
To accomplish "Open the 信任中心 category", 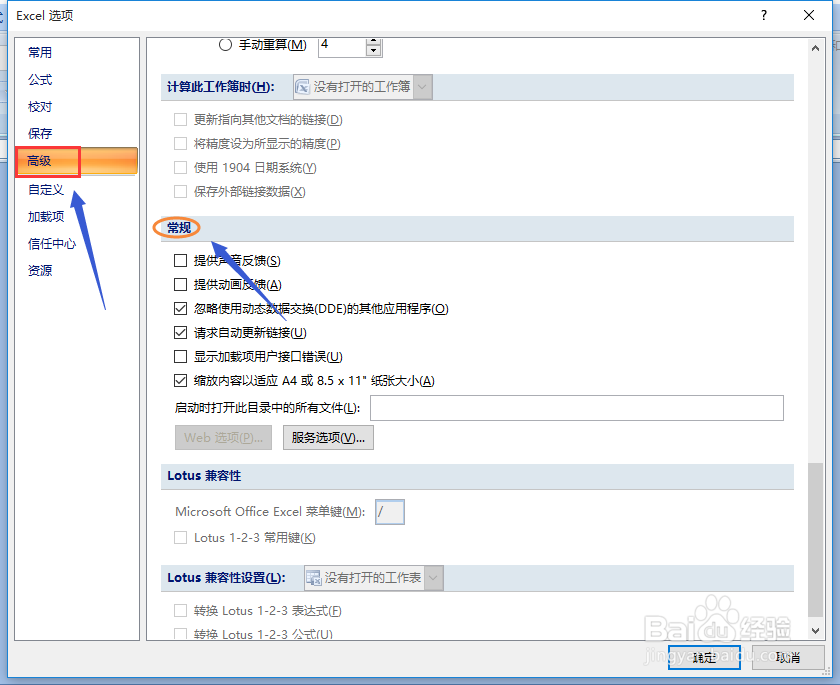I will (52, 244).
